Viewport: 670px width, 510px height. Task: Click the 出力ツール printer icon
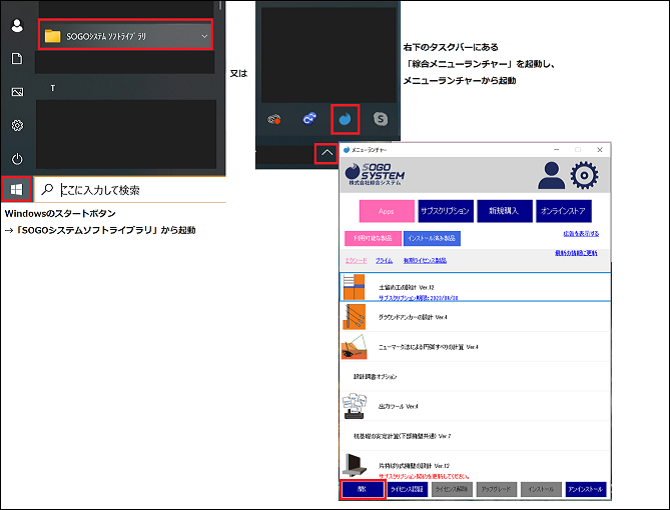coord(354,406)
